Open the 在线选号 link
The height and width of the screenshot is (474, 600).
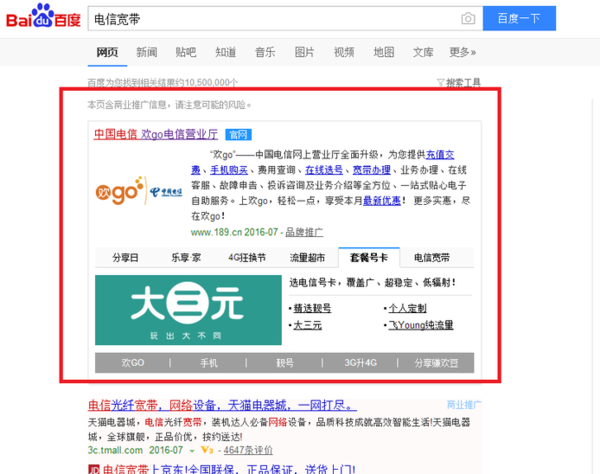(324, 170)
